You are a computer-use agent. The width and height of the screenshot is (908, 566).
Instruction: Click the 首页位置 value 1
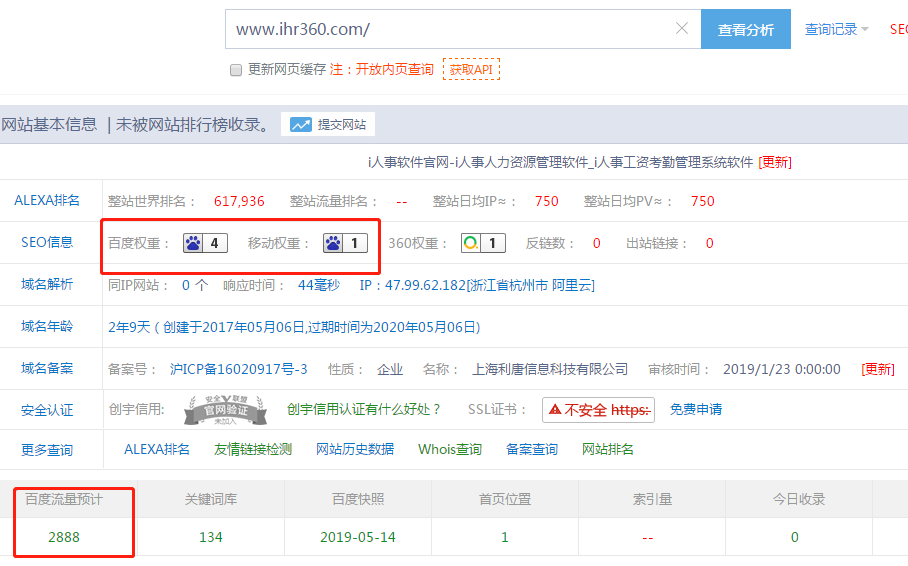click(x=505, y=537)
